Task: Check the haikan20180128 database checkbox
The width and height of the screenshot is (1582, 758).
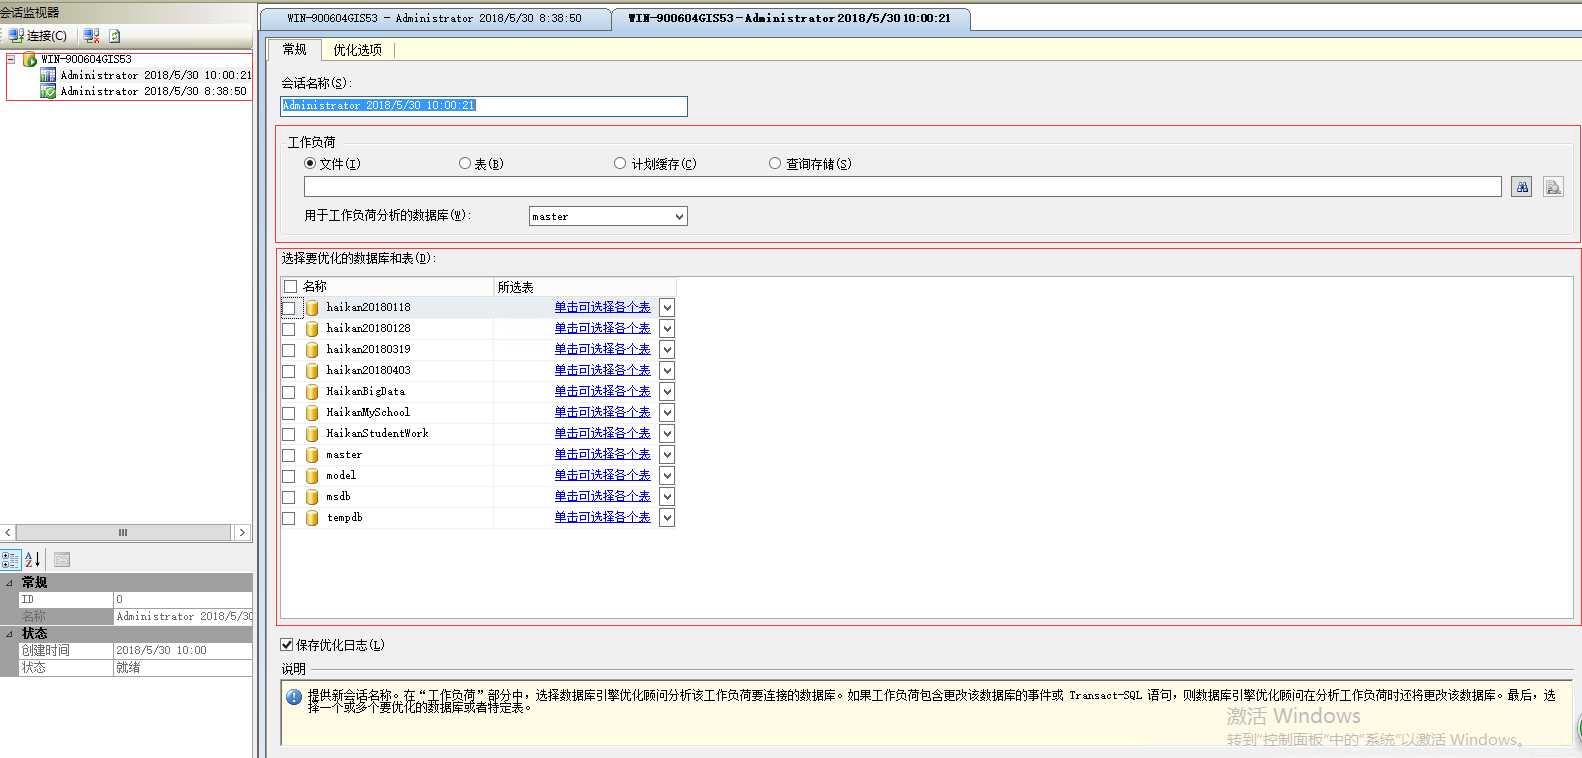Action: tap(289, 329)
